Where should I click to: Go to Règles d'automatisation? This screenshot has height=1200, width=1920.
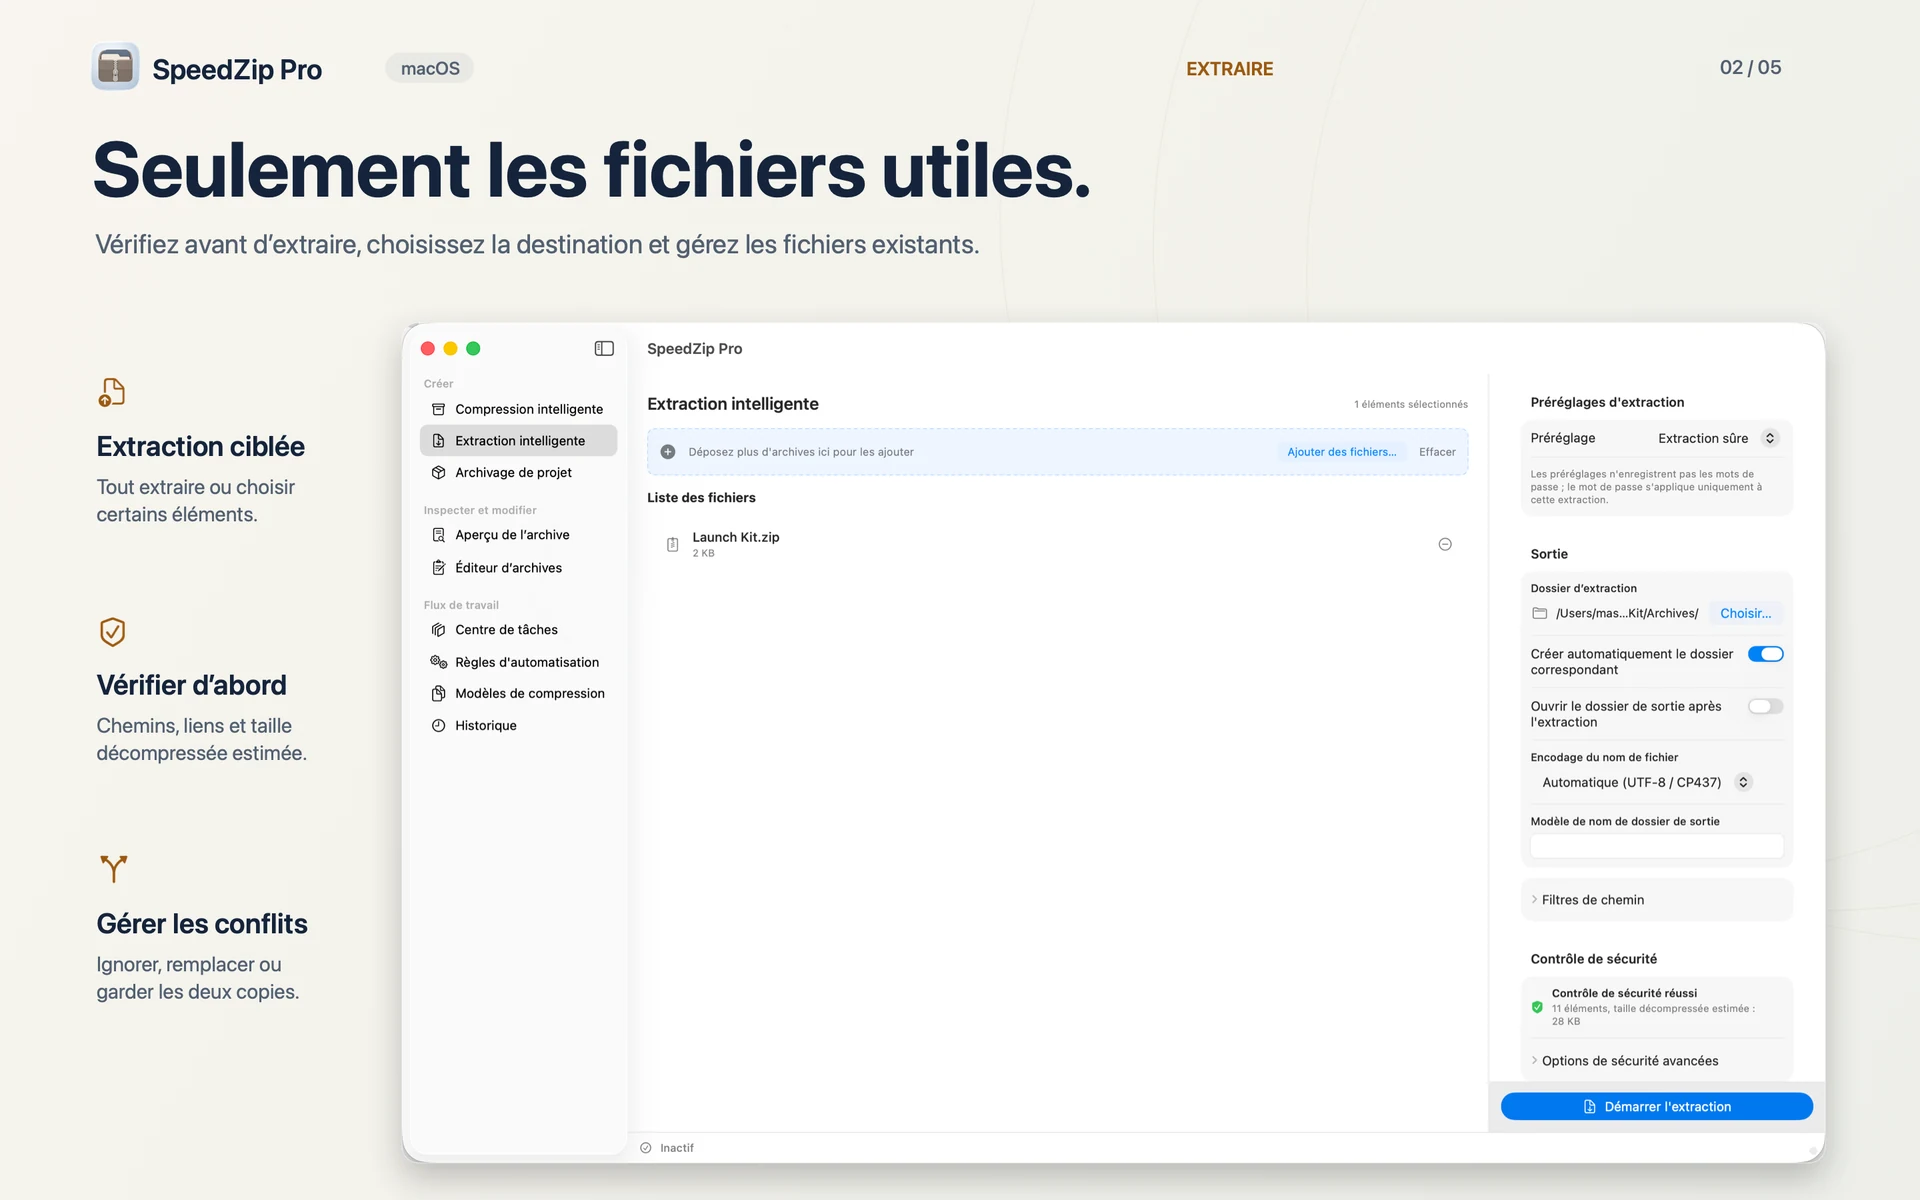(x=518, y=662)
